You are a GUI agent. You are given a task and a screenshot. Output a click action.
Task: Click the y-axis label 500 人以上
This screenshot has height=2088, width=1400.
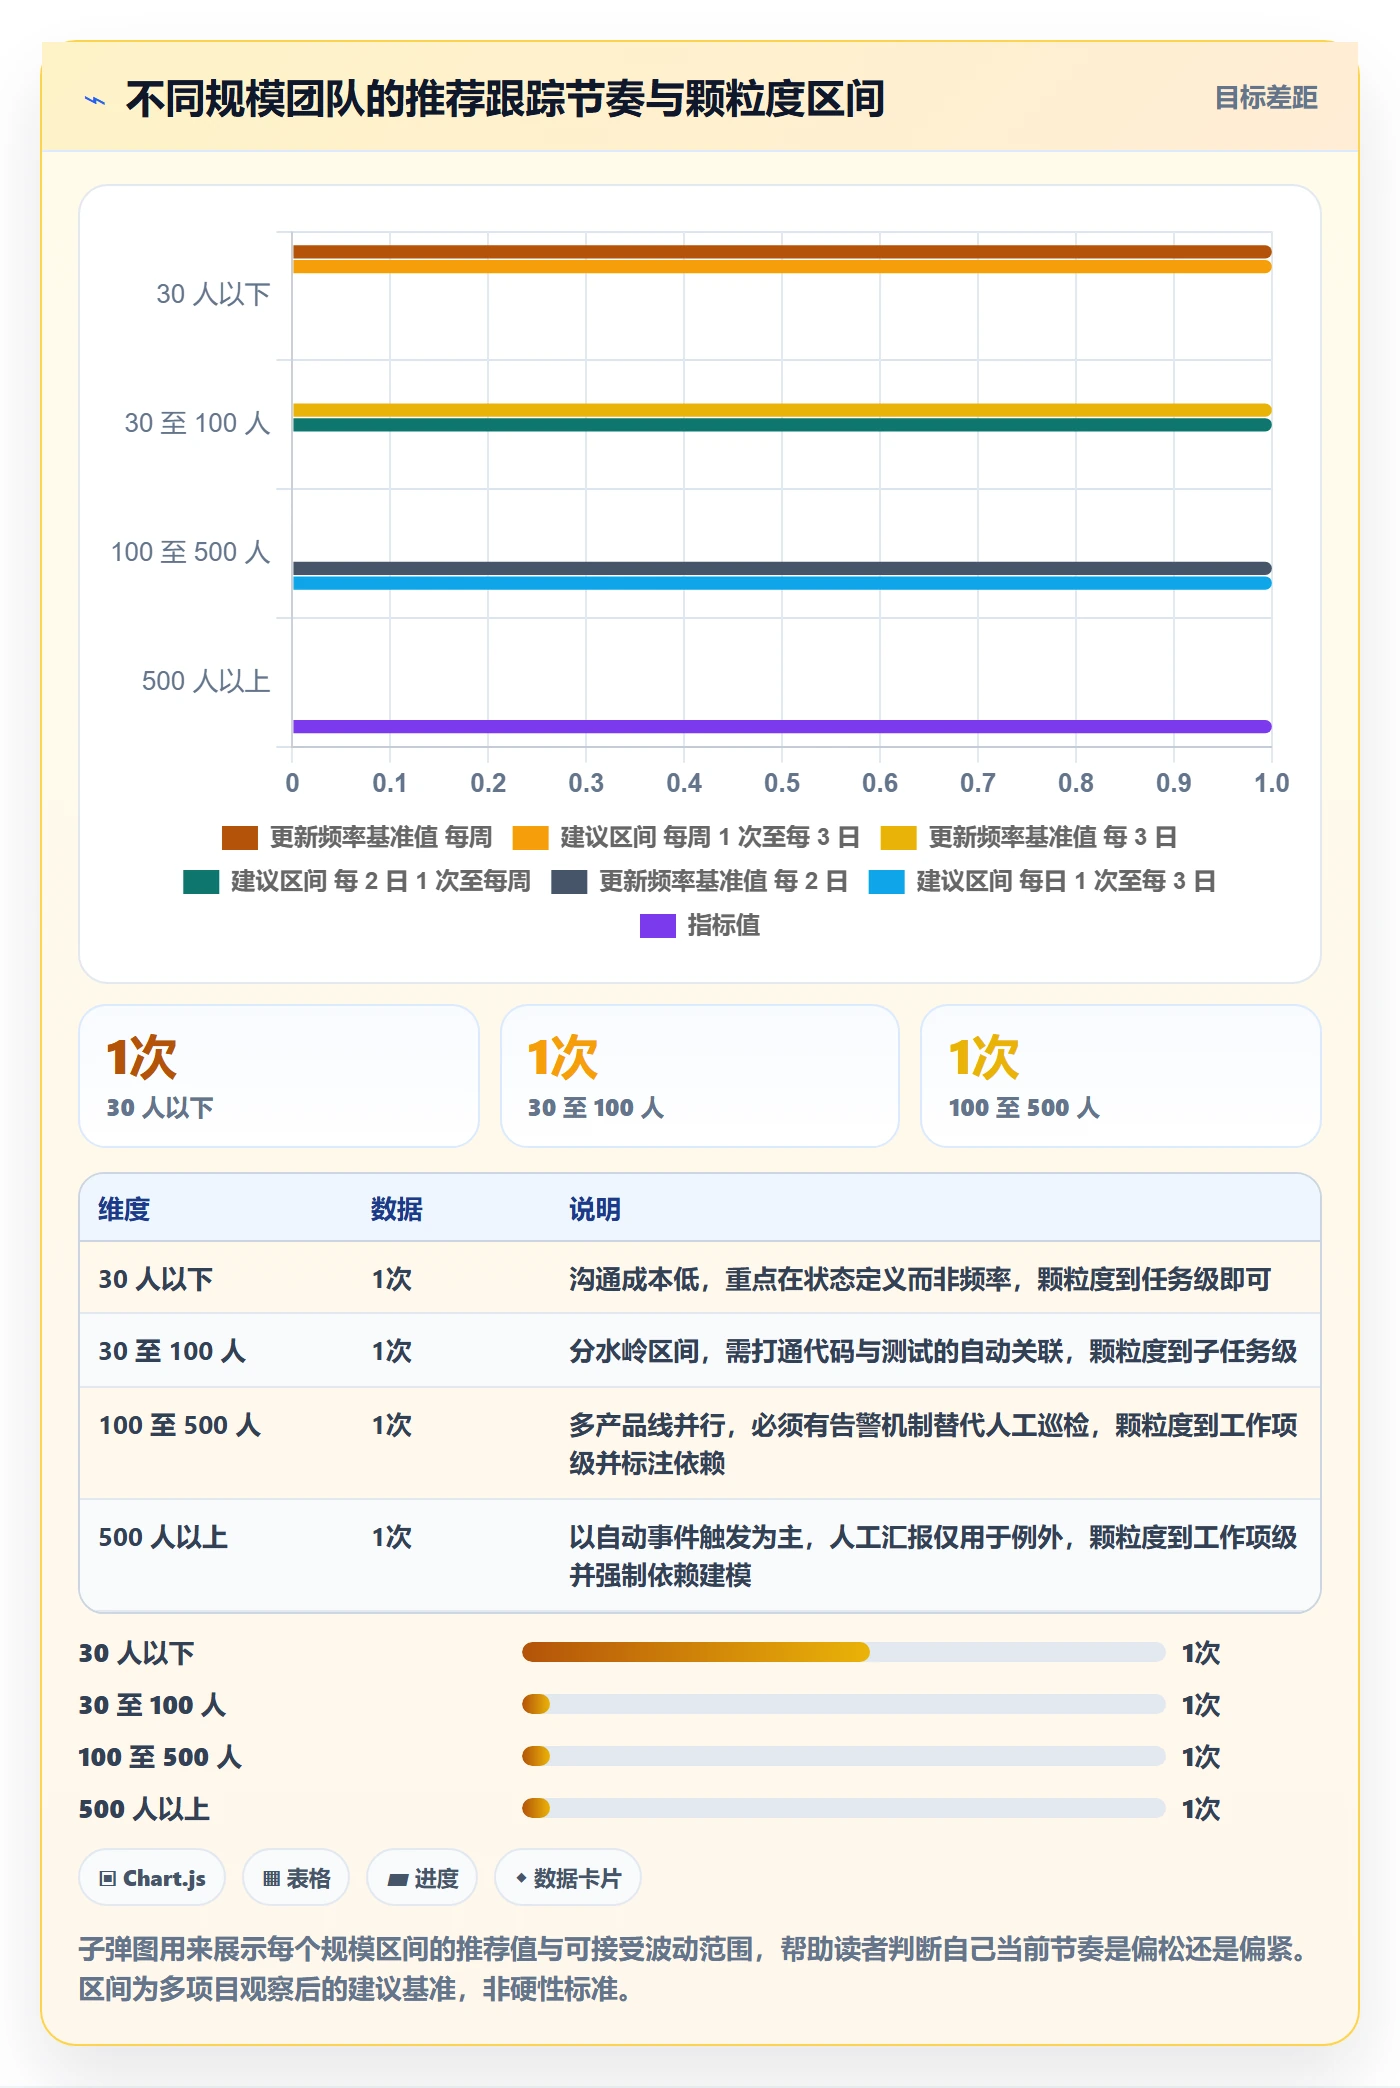(x=206, y=681)
